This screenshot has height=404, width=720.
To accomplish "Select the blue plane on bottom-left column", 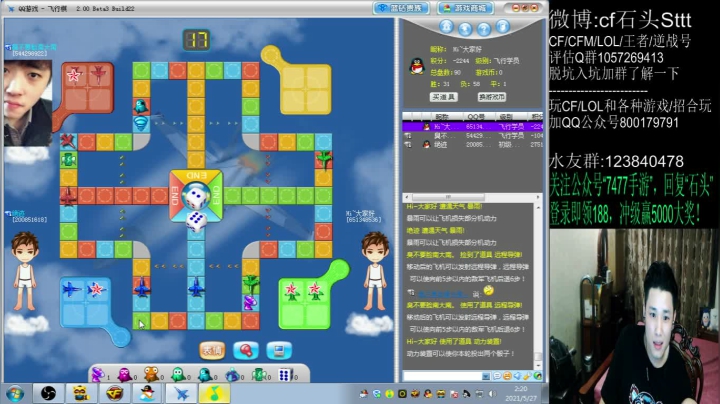I will 141,286.
